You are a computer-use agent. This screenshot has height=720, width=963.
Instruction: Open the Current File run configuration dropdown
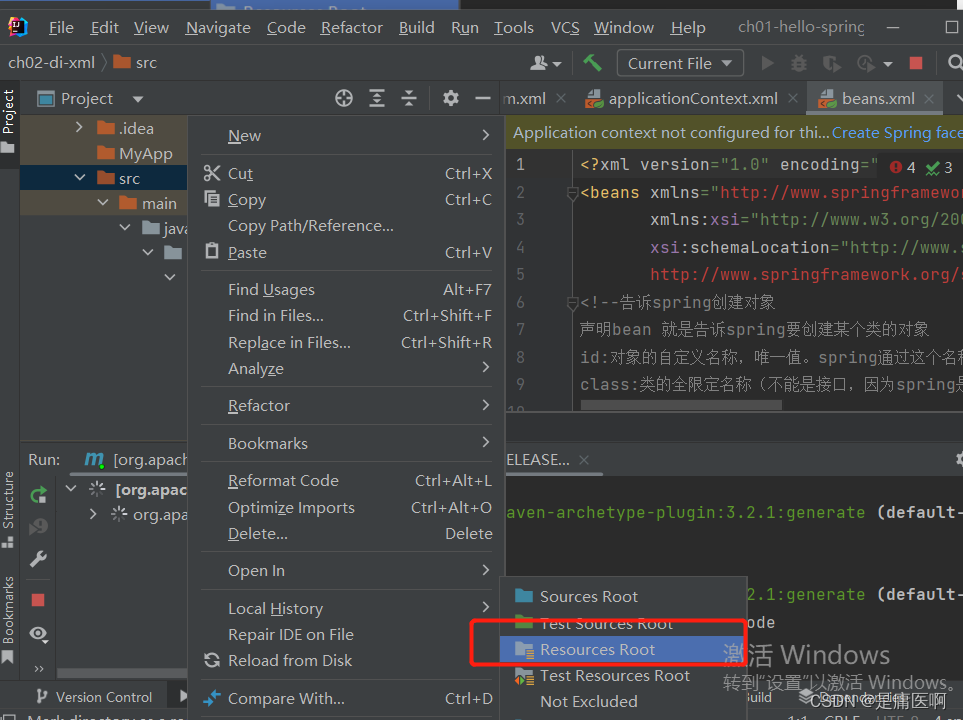tap(680, 63)
